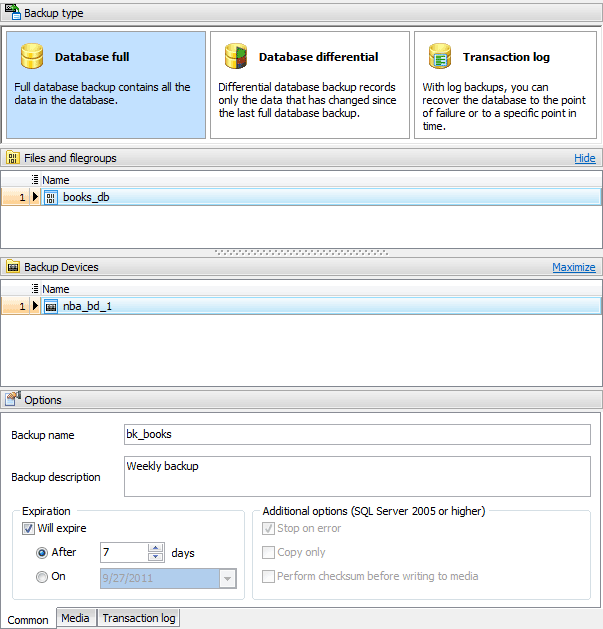Open the Transaction log tab
603x629 pixels.
[x=138, y=618]
